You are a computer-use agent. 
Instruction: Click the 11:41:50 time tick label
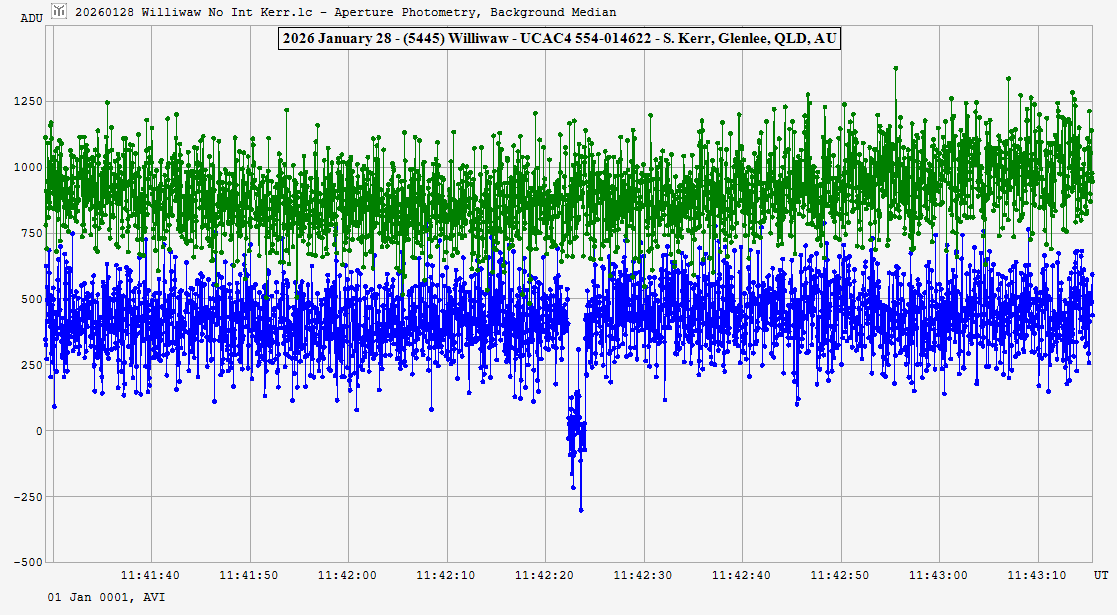(x=249, y=575)
